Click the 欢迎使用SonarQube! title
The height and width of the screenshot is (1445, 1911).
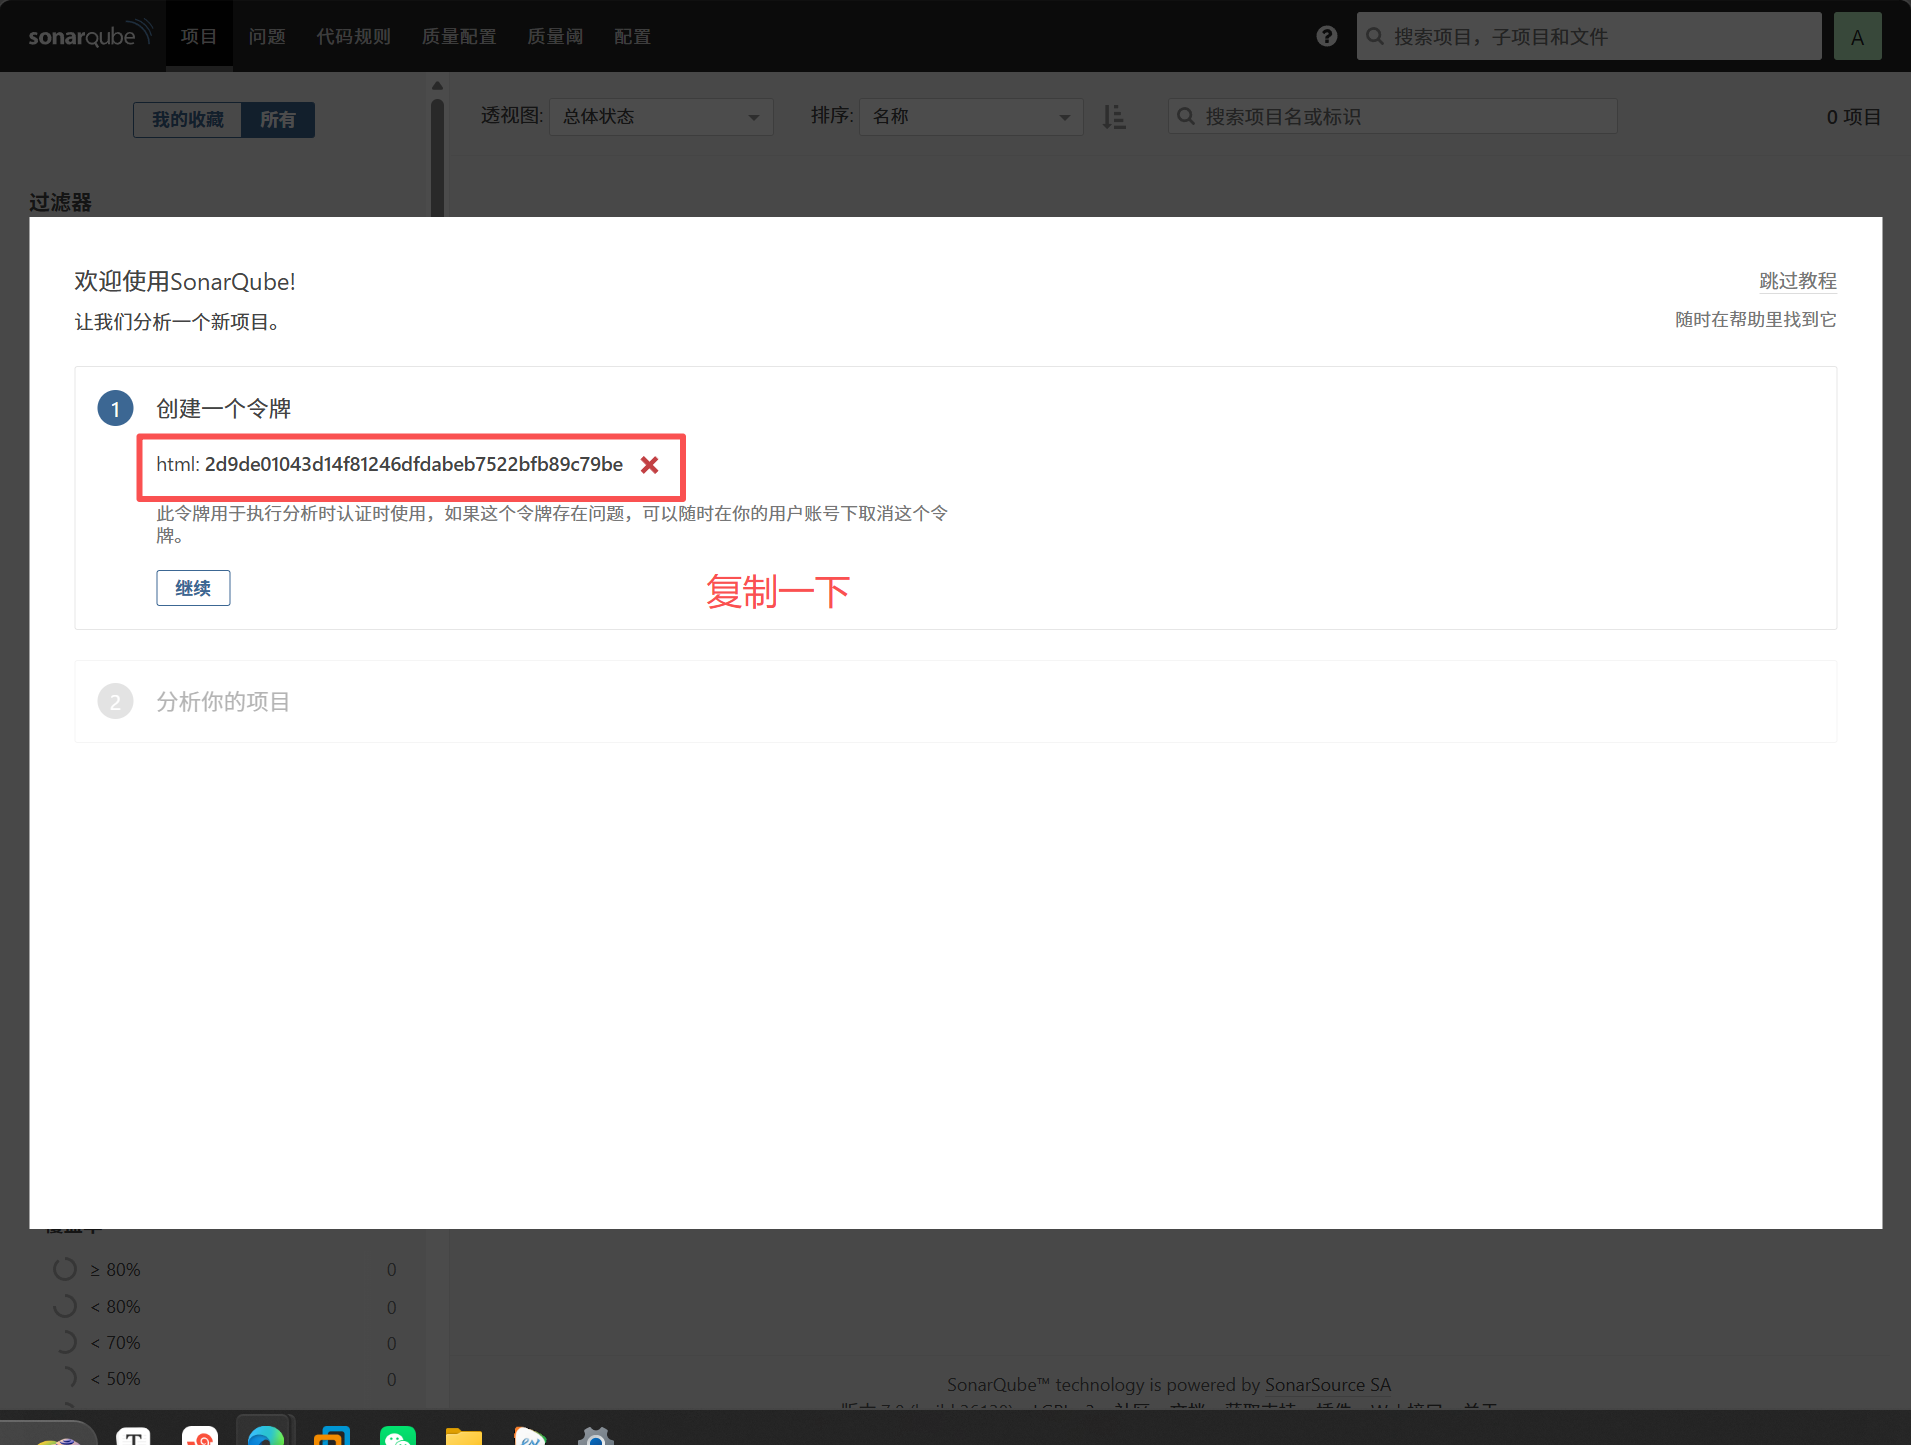point(185,282)
